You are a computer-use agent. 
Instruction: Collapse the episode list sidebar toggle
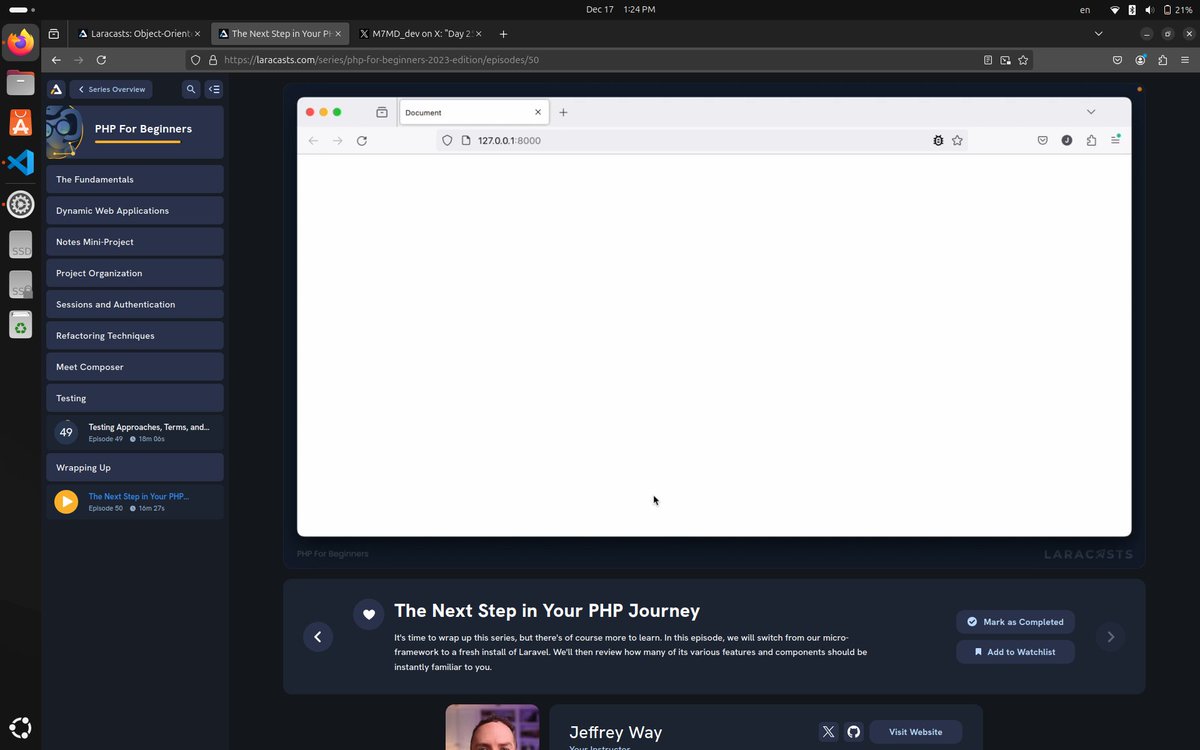click(x=214, y=89)
